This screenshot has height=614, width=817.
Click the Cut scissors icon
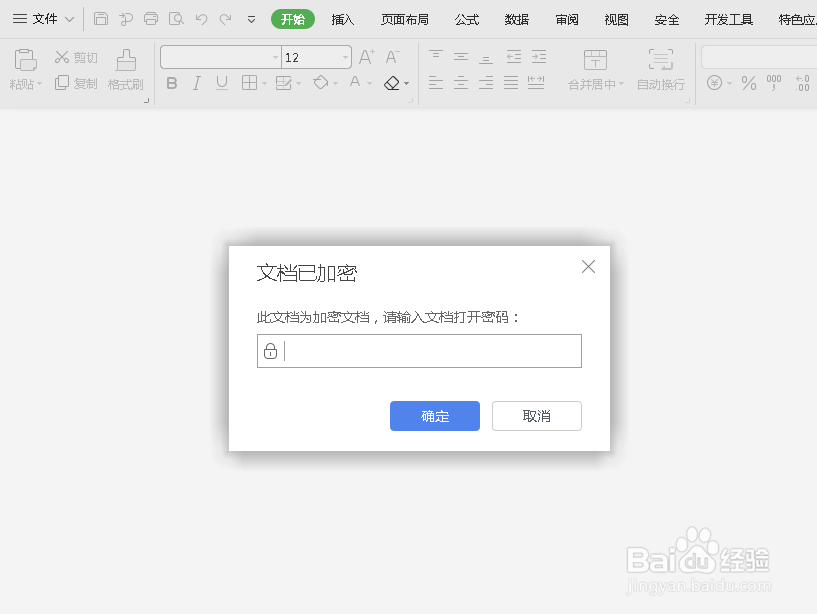point(61,58)
